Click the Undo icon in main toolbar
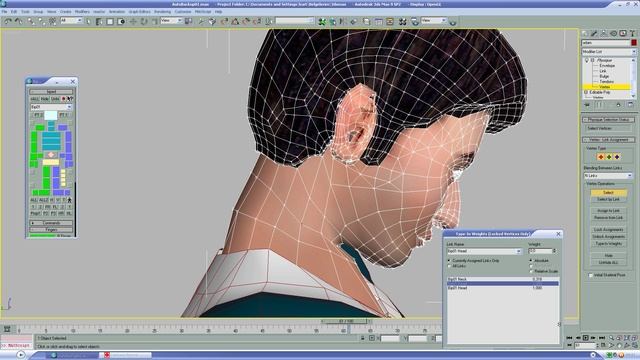Screen dimensions: 640x360 point(8,21)
